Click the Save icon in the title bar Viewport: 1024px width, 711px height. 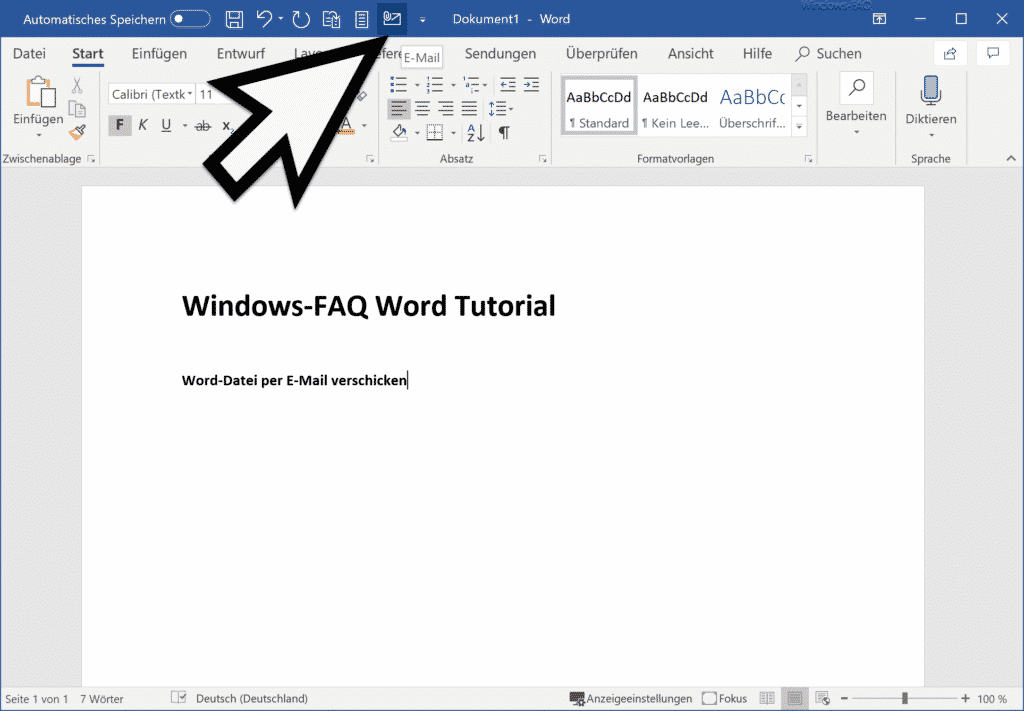(x=234, y=19)
